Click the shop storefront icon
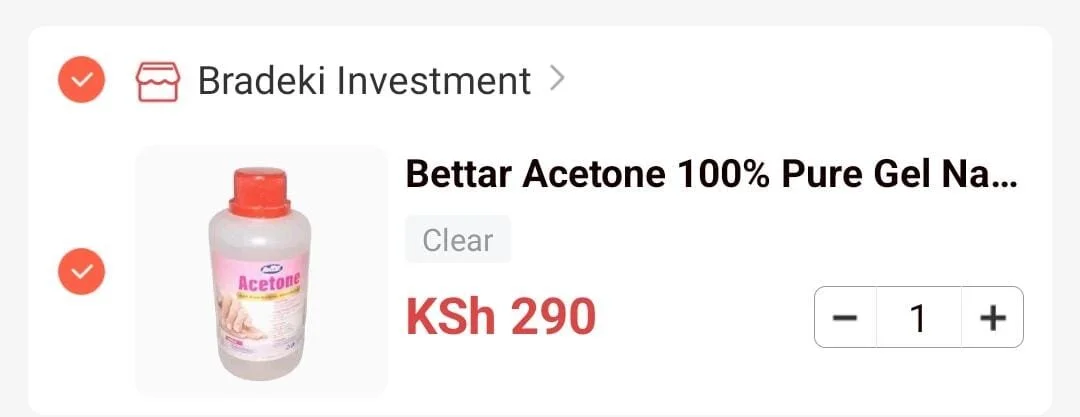The height and width of the screenshot is (417, 1080). click(x=157, y=81)
